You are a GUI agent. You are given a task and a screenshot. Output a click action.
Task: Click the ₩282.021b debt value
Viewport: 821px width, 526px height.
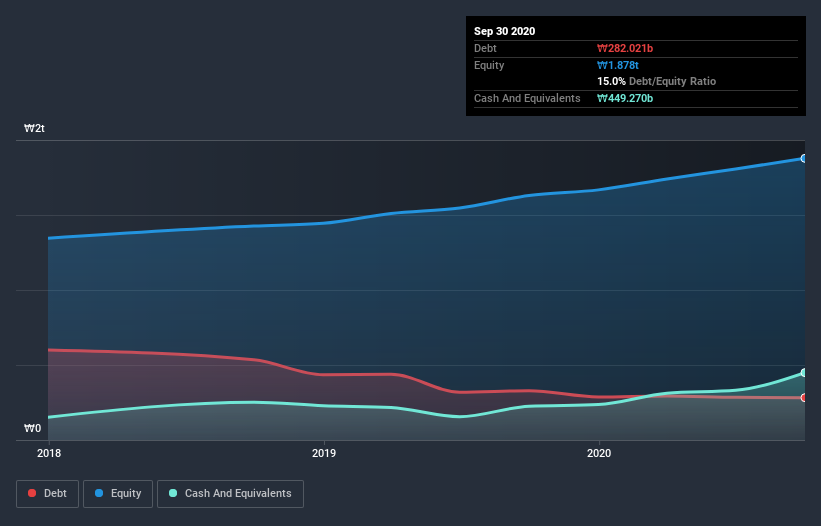(x=625, y=48)
